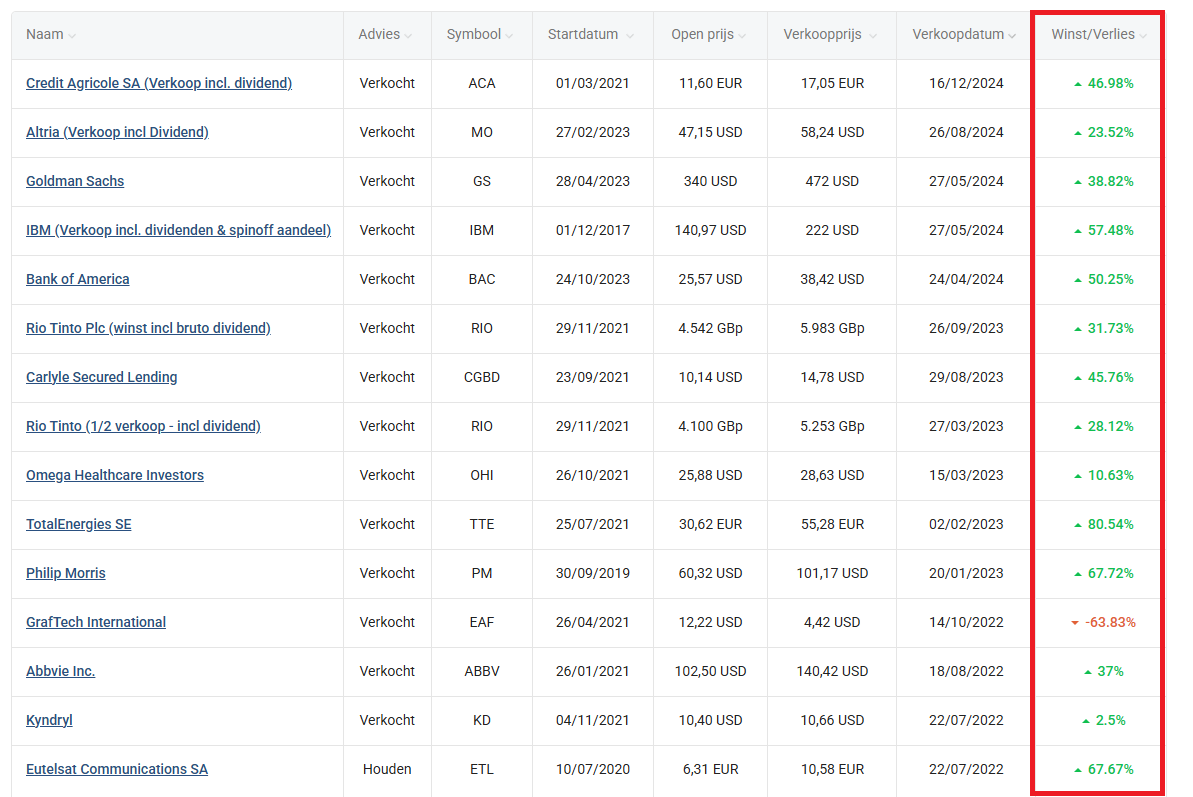Open the TotalEnergies SE link
Screen dimensions: 1193x797
(78, 524)
